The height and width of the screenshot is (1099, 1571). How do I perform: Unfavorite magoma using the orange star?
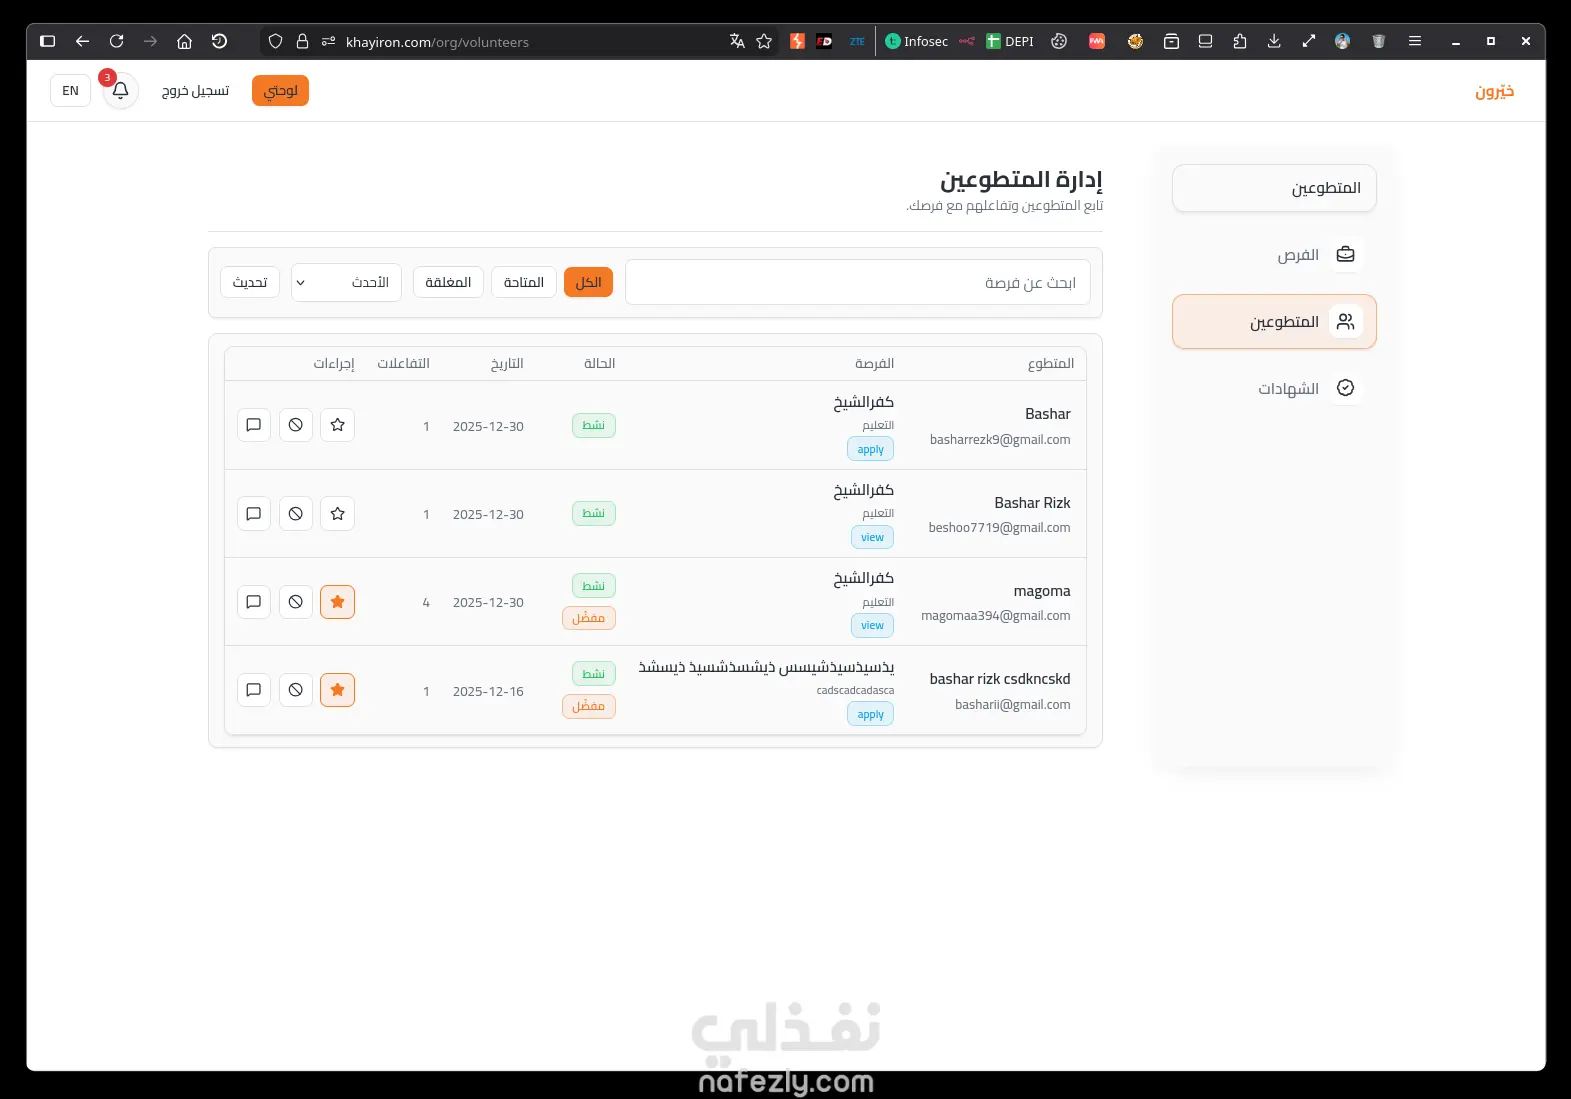[x=338, y=602]
